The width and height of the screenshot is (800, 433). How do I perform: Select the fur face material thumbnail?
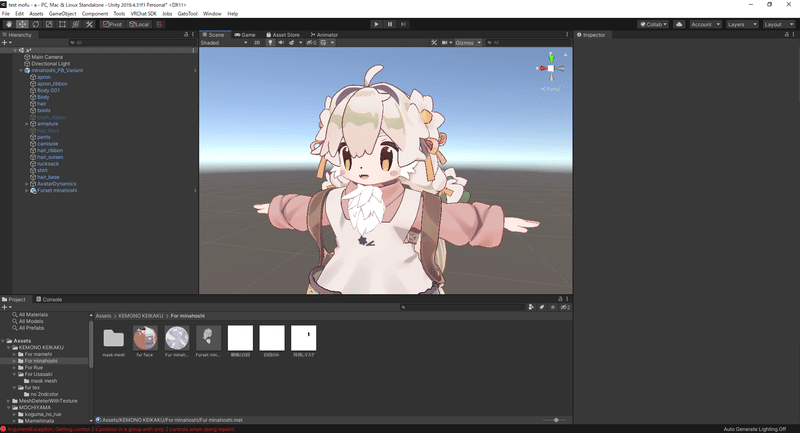145,338
